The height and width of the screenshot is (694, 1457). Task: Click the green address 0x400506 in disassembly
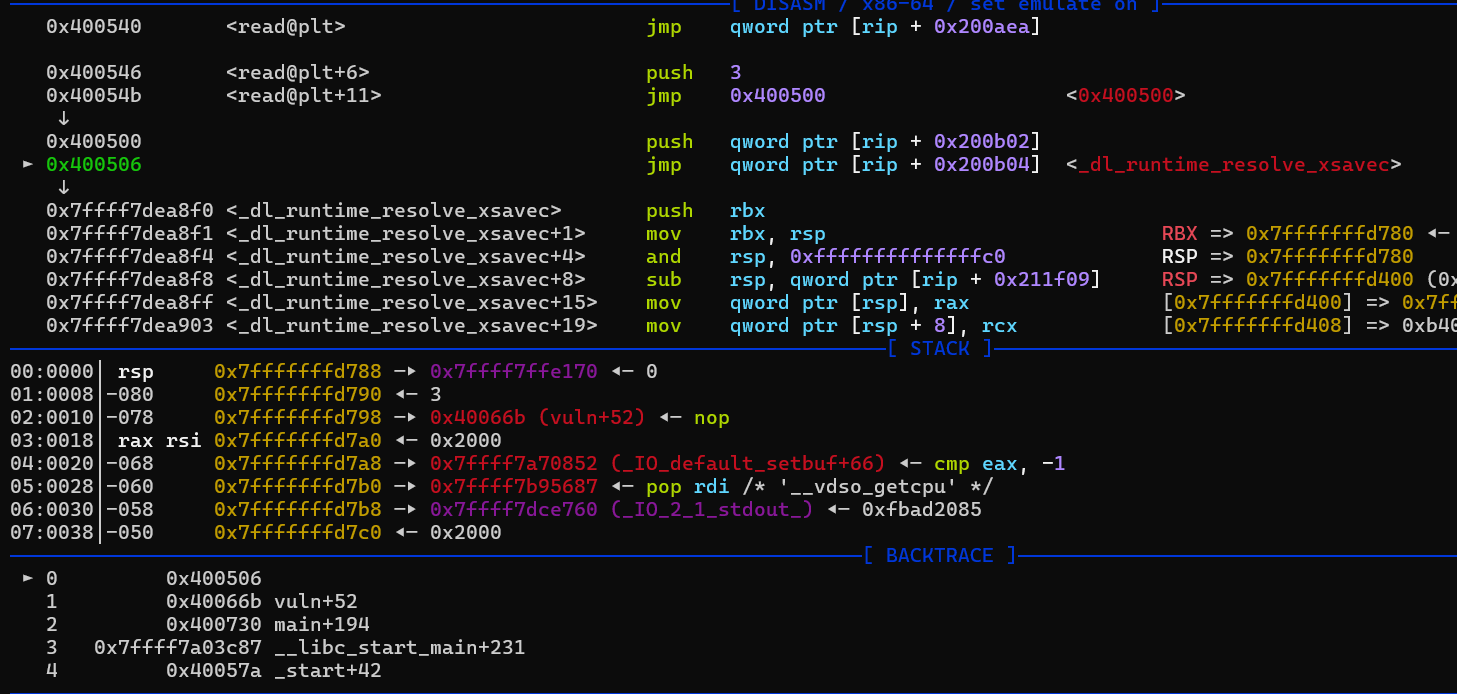[94, 164]
